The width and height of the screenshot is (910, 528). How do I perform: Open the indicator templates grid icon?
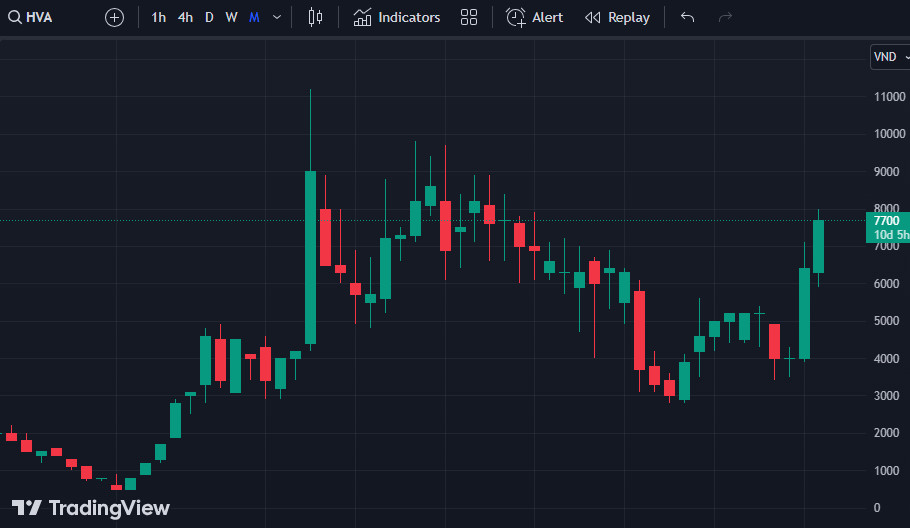[x=469, y=17]
